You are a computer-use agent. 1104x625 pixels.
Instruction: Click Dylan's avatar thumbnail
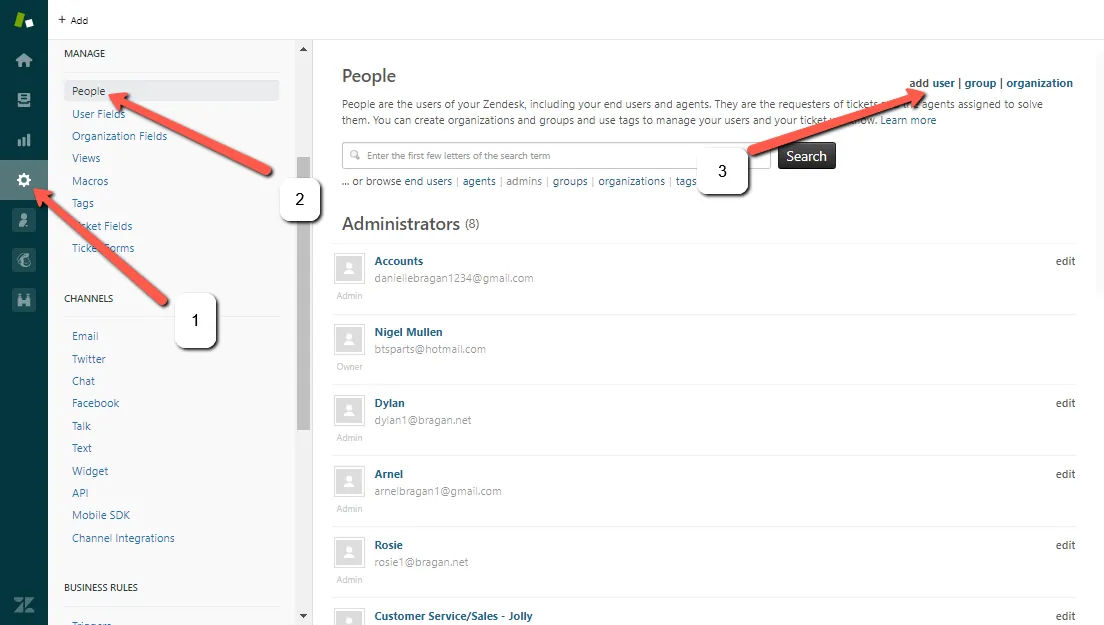(349, 411)
